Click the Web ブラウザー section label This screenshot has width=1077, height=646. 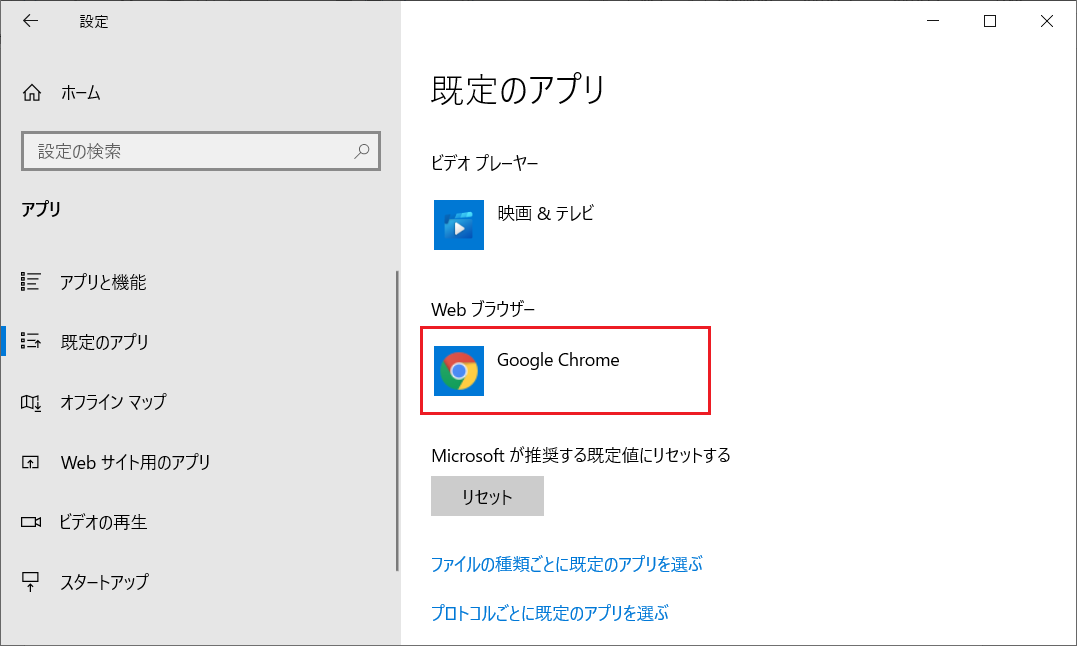483,310
